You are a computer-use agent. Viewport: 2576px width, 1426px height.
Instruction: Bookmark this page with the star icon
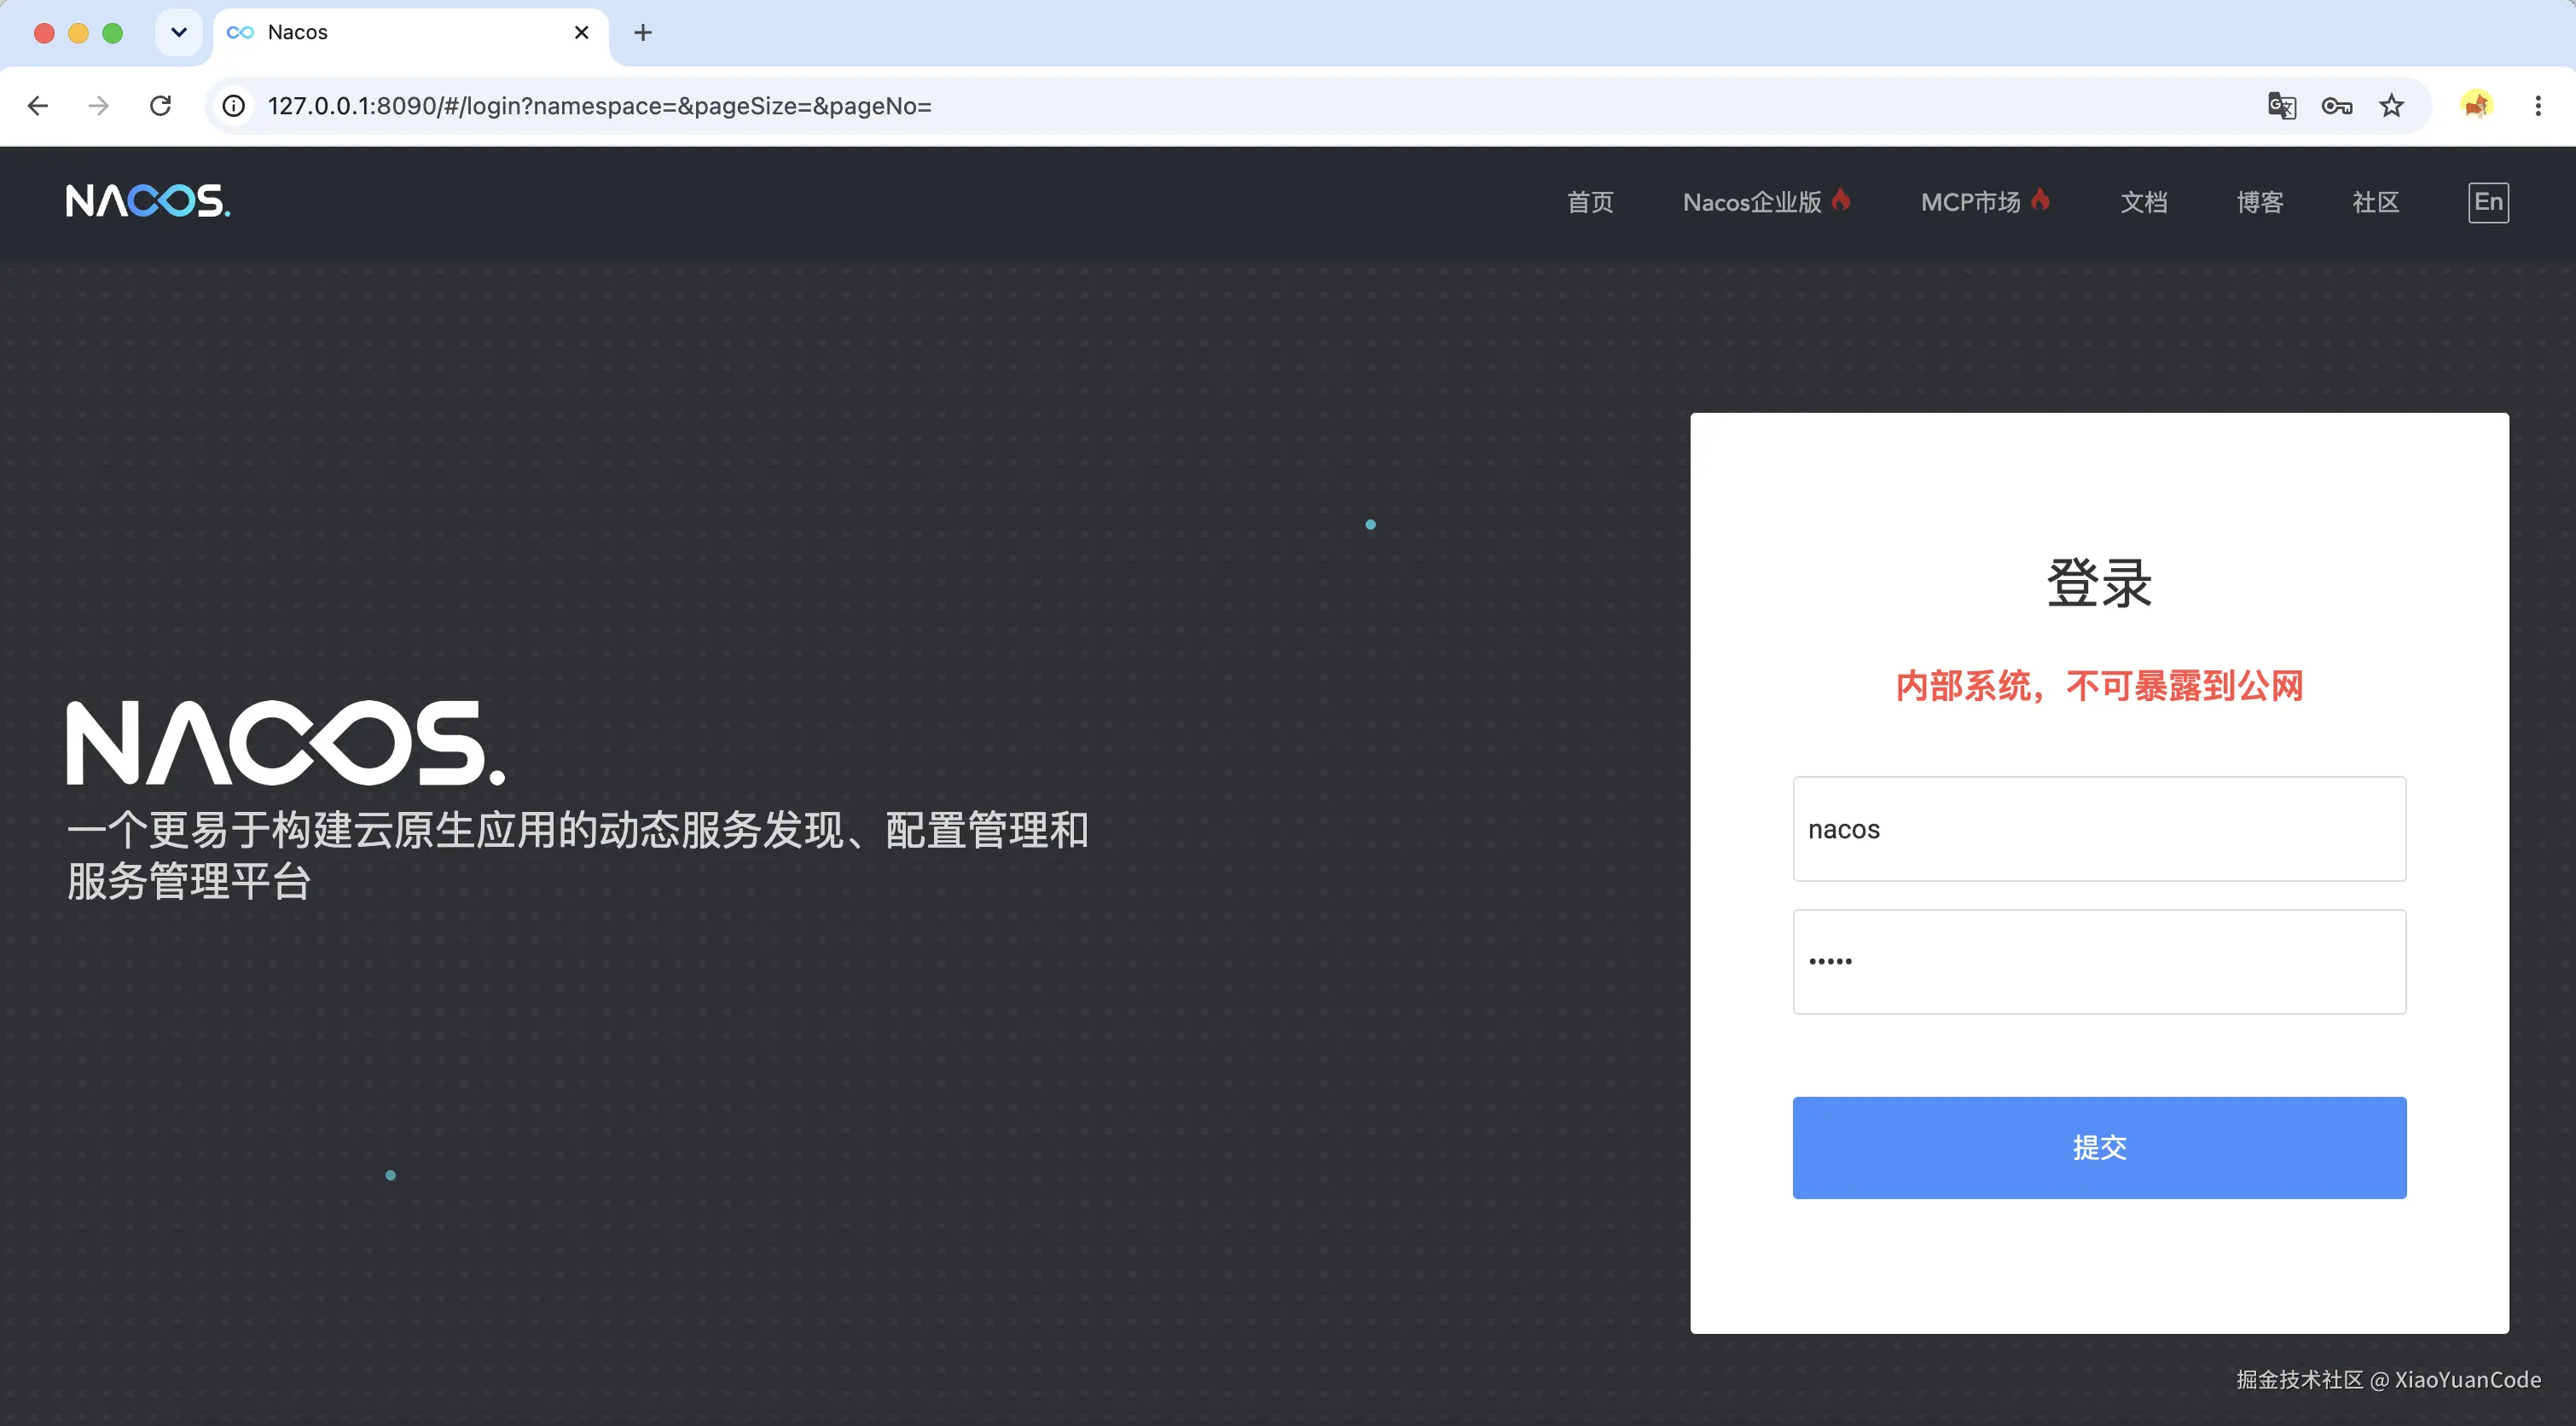pos(2391,106)
